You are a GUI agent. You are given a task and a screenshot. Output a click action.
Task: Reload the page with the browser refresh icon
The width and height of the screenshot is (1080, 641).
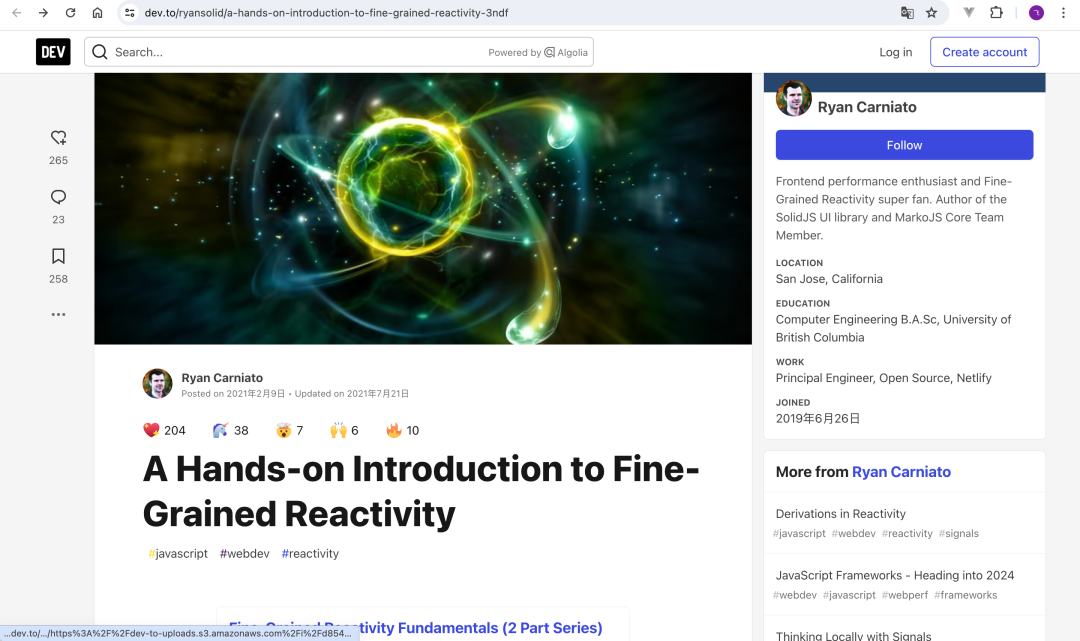70,13
